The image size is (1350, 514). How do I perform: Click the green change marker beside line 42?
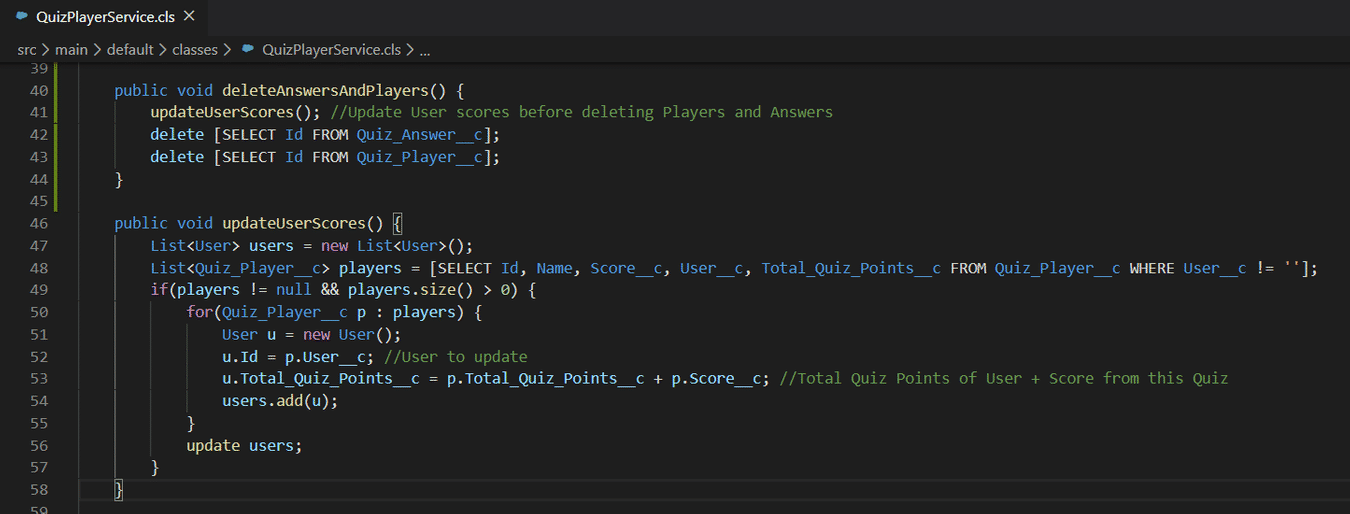58,134
